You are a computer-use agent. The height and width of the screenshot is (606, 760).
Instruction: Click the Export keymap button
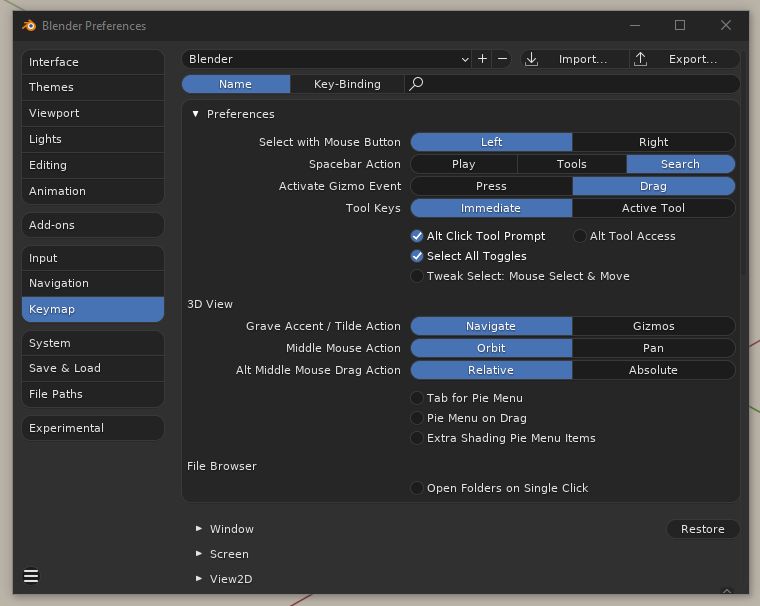pos(684,59)
